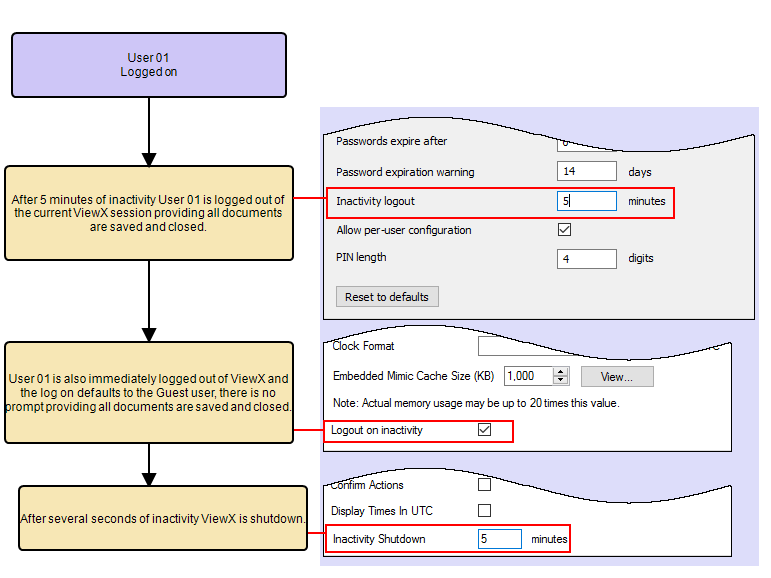Click the Reset to defaults button
The width and height of the screenshot is (771, 578).
pyautogui.click(x=387, y=297)
